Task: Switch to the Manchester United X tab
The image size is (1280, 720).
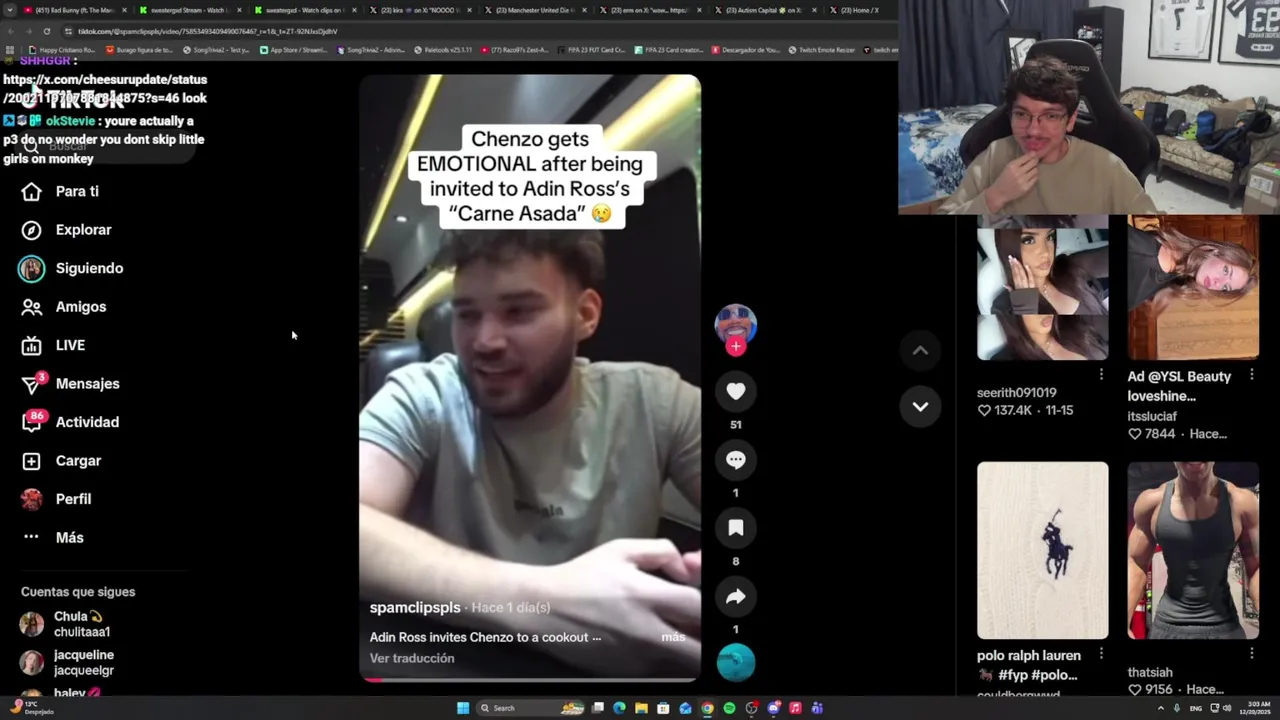Action: pyautogui.click(x=536, y=10)
